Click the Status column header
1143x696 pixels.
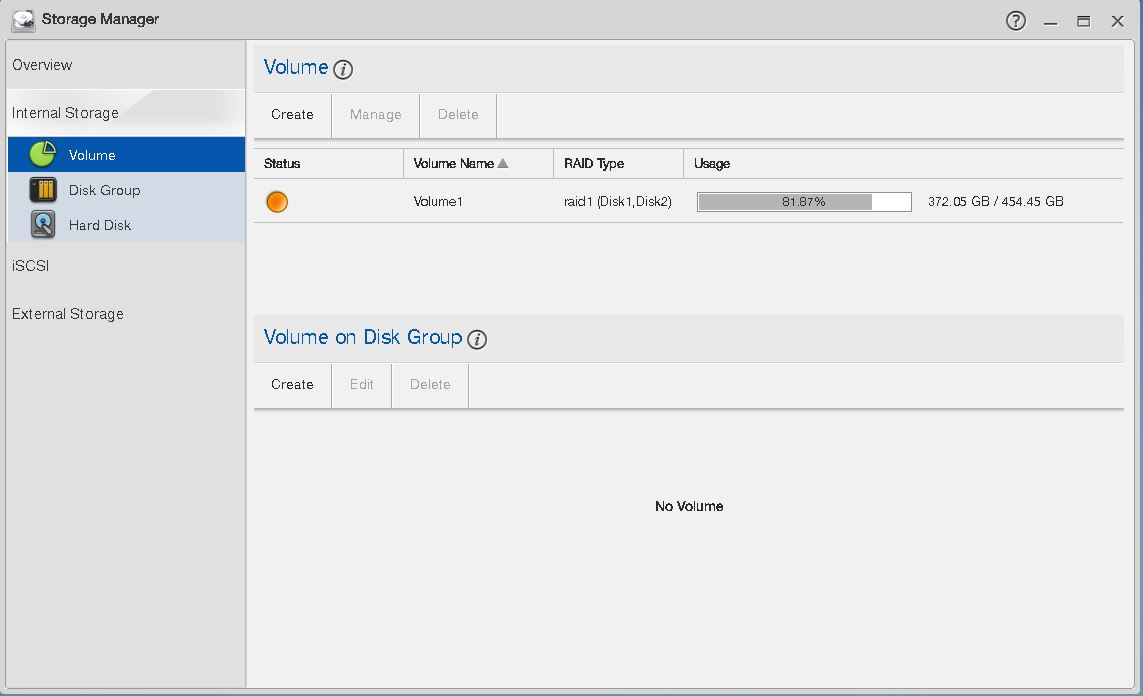329,163
